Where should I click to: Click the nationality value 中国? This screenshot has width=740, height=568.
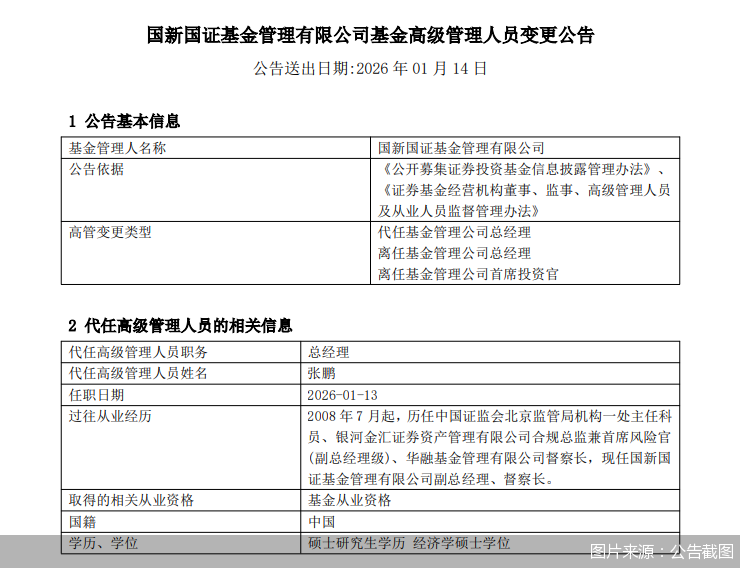point(321,522)
